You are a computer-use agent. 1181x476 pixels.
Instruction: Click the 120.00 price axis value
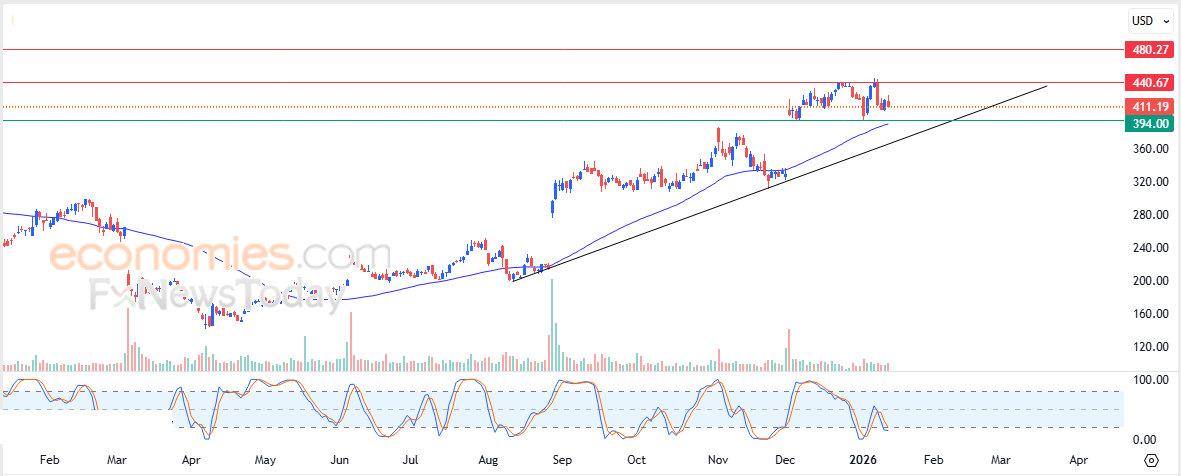point(1152,347)
